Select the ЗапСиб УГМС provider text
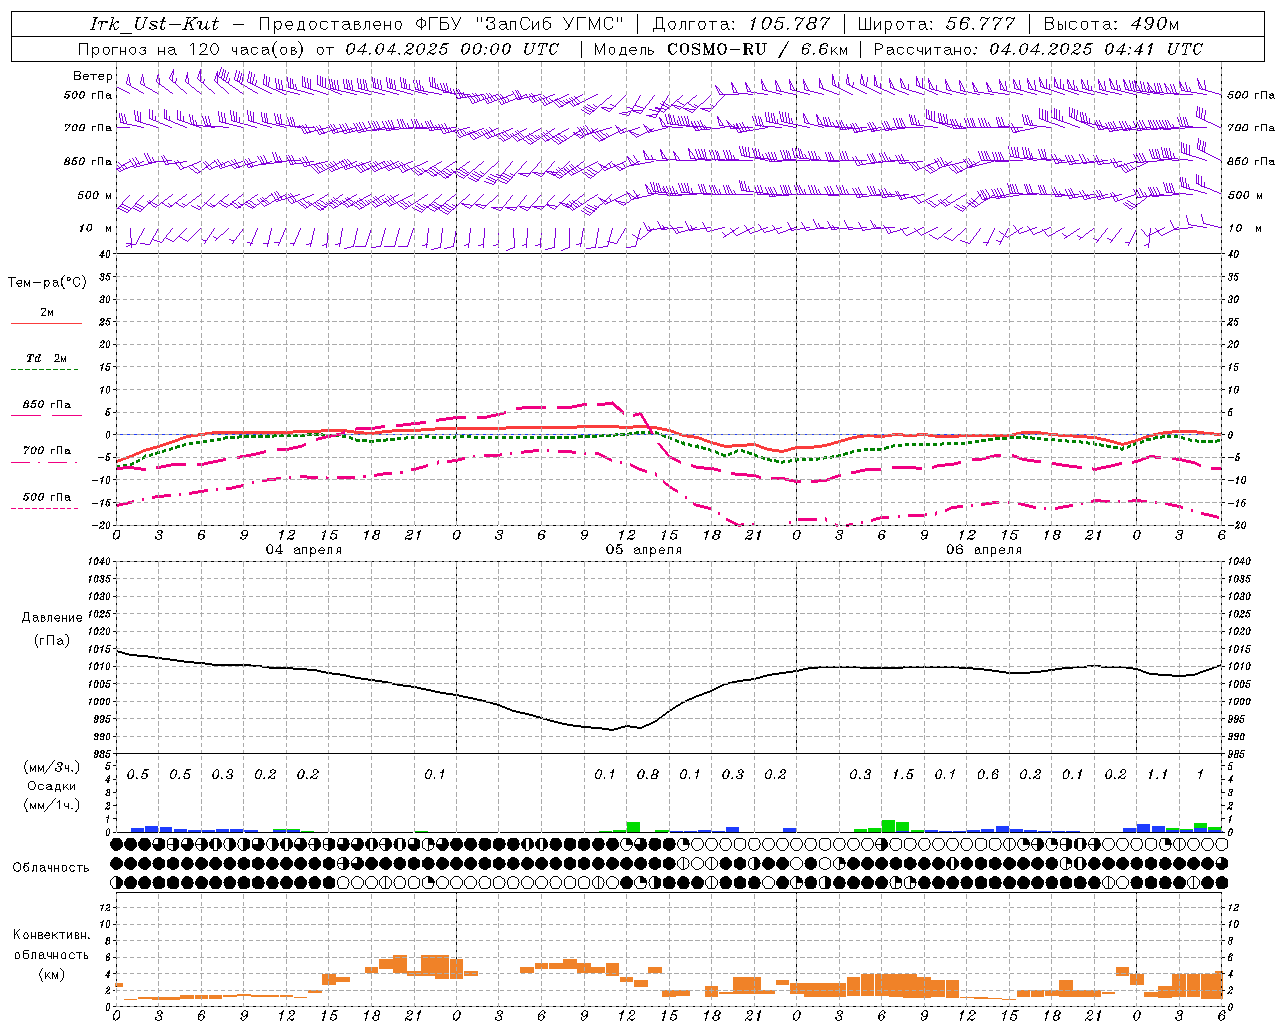 (x=548, y=24)
